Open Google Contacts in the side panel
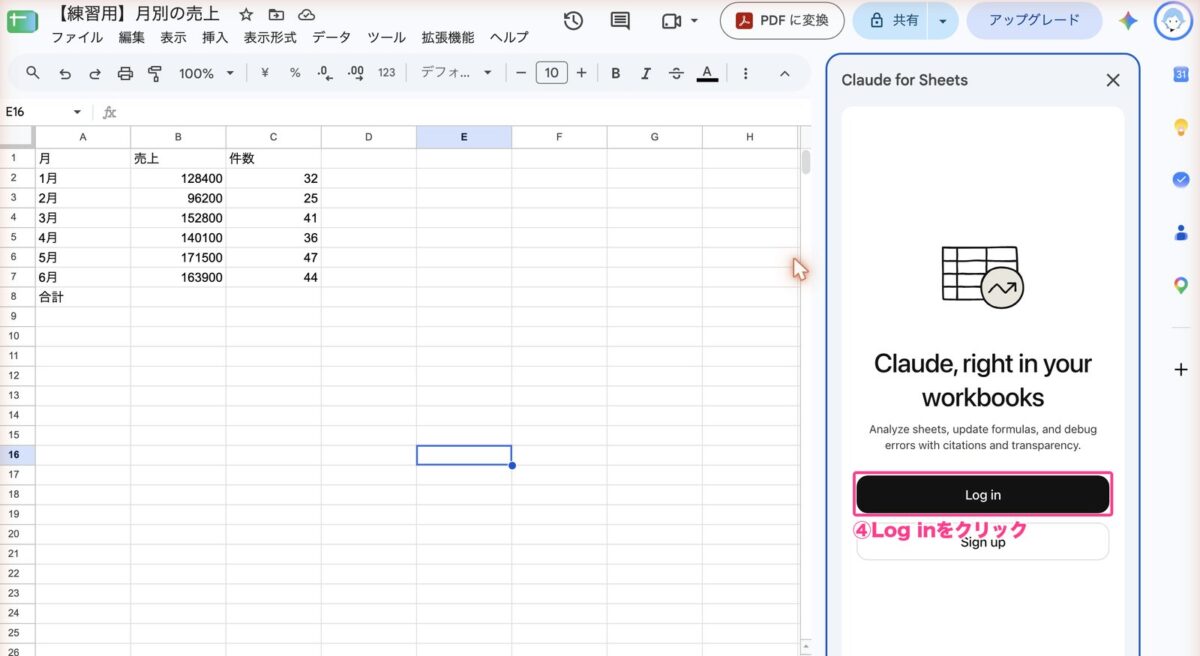The image size is (1200, 656). tap(1181, 233)
